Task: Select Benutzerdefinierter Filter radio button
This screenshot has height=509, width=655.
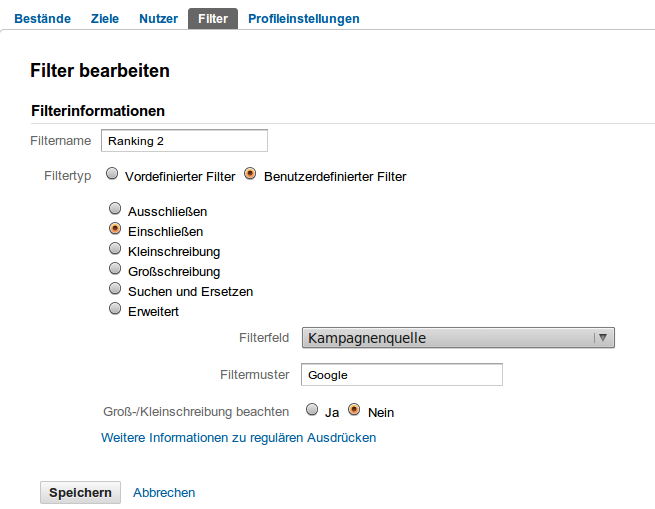Action: [251, 174]
